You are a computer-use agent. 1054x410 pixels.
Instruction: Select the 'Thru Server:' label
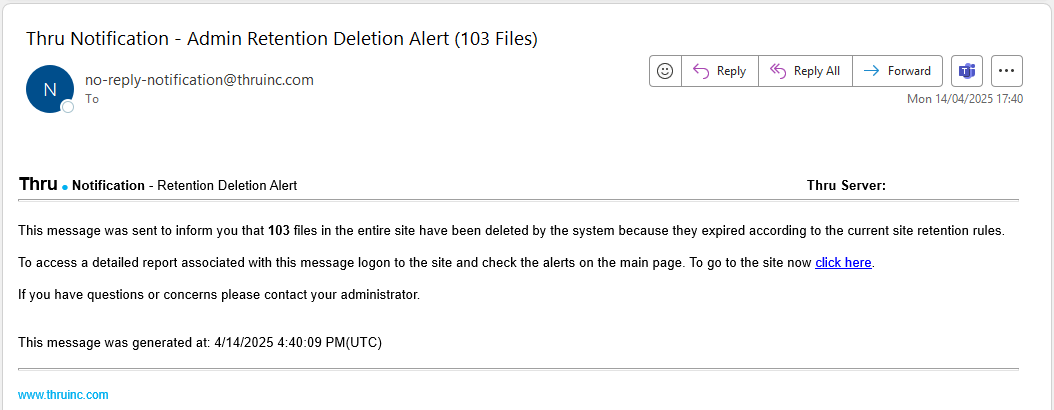pos(846,186)
